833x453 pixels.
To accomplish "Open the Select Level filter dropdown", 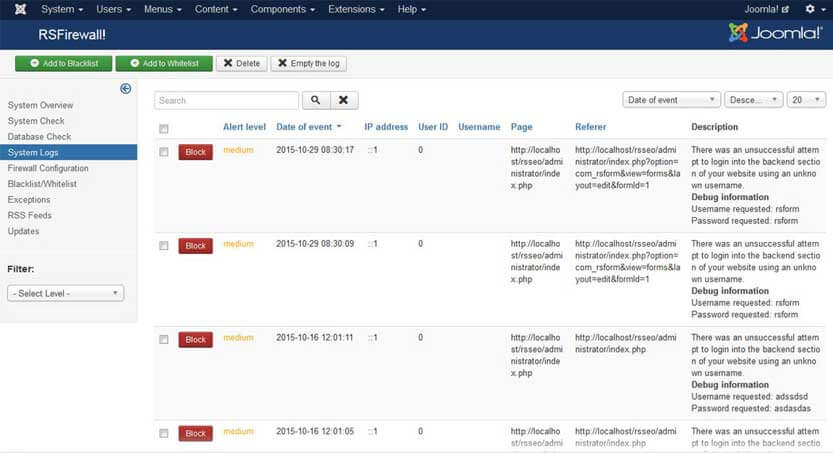I will pyautogui.click(x=65, y=293).
